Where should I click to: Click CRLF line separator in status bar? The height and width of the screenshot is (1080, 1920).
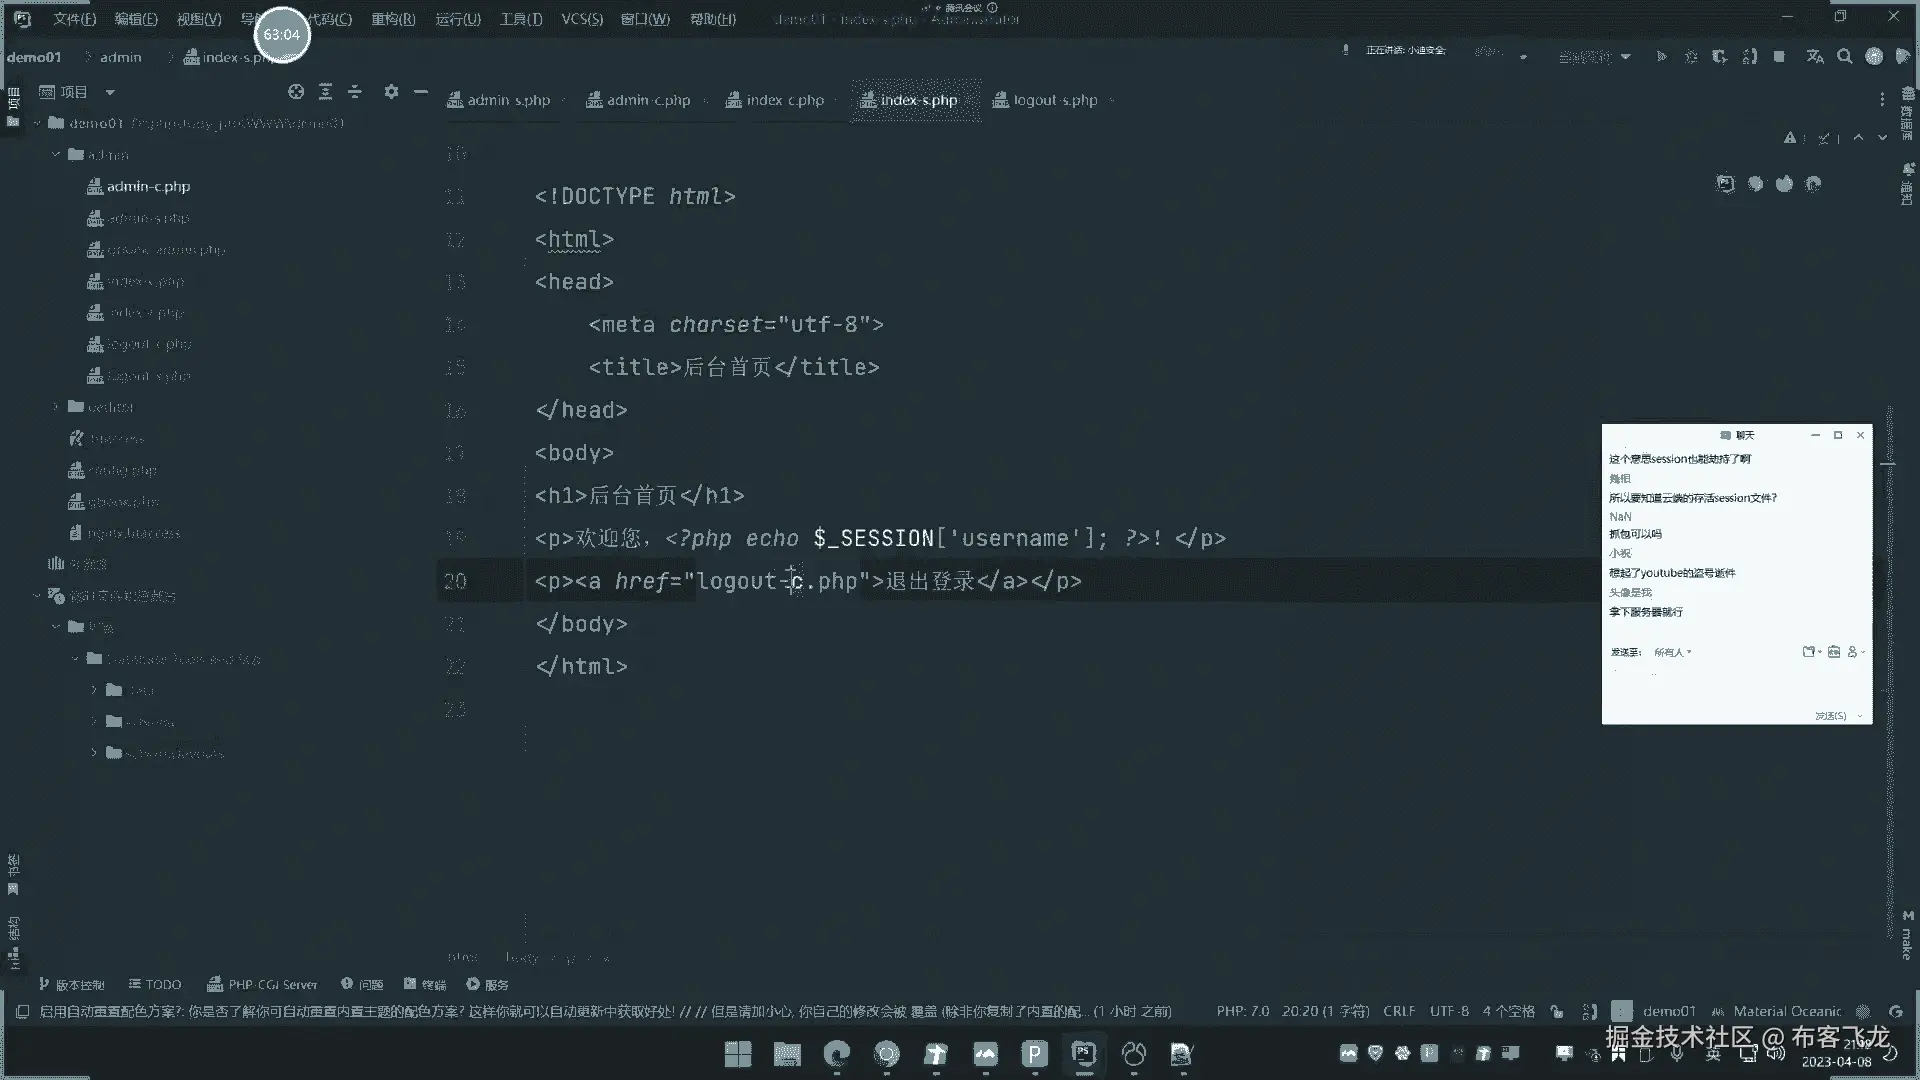pos(1398,1012)
